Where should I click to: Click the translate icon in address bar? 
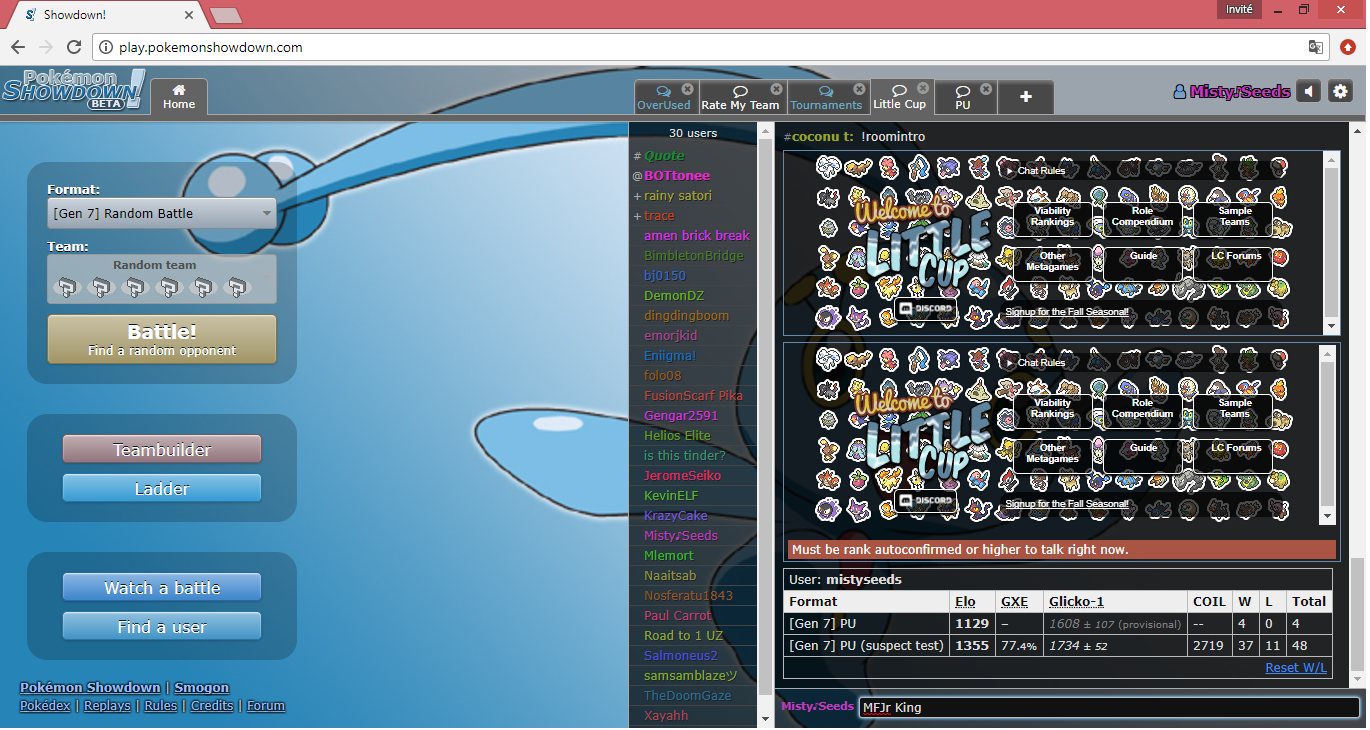(x=1316, y=47)
